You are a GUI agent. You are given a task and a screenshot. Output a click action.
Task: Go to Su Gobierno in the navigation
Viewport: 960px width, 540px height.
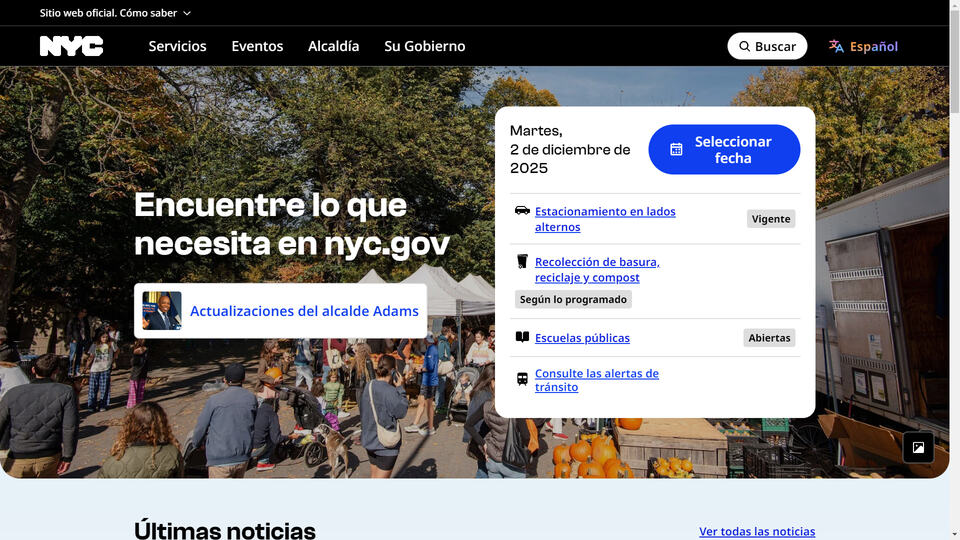424,46
